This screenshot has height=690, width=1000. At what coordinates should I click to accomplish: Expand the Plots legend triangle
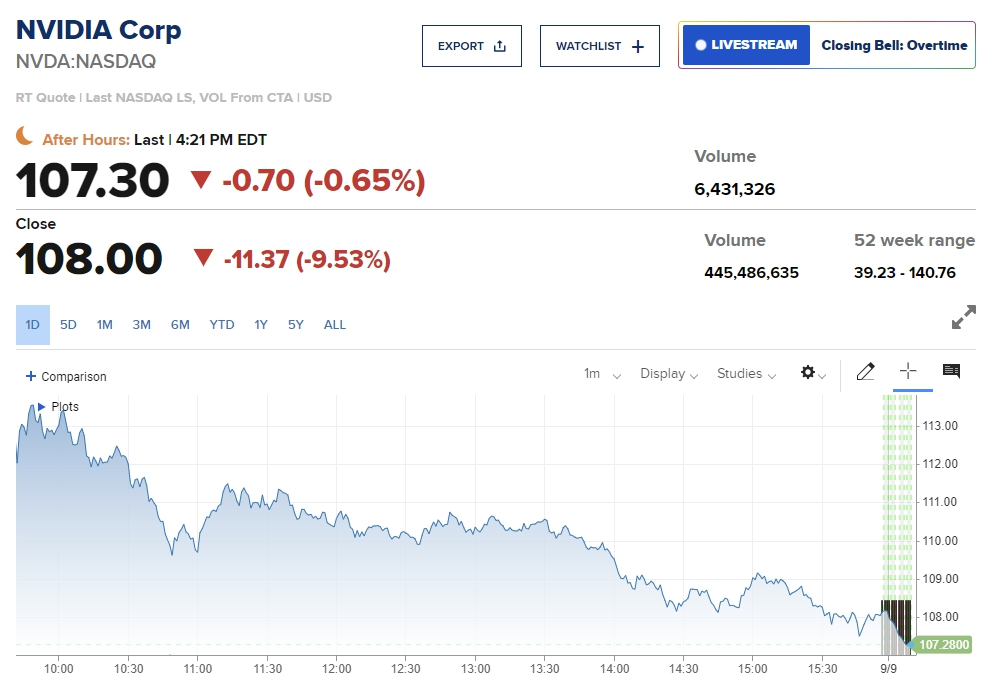41,407
